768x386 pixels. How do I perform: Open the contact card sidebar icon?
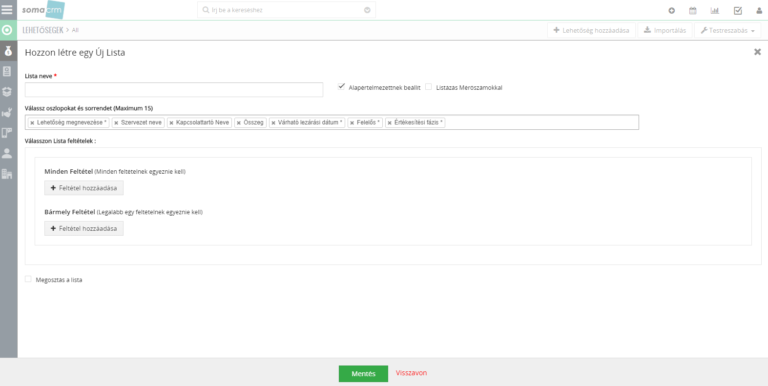7,72
